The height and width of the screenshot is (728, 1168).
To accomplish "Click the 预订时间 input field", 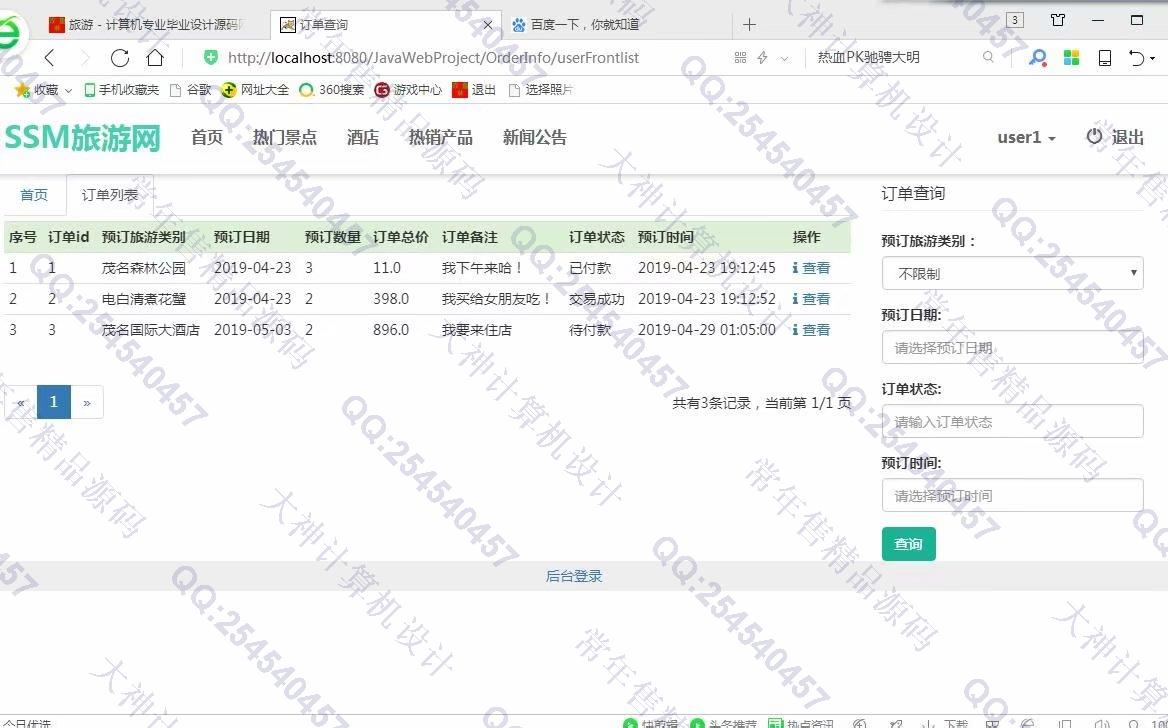I will pos(1012,495).
